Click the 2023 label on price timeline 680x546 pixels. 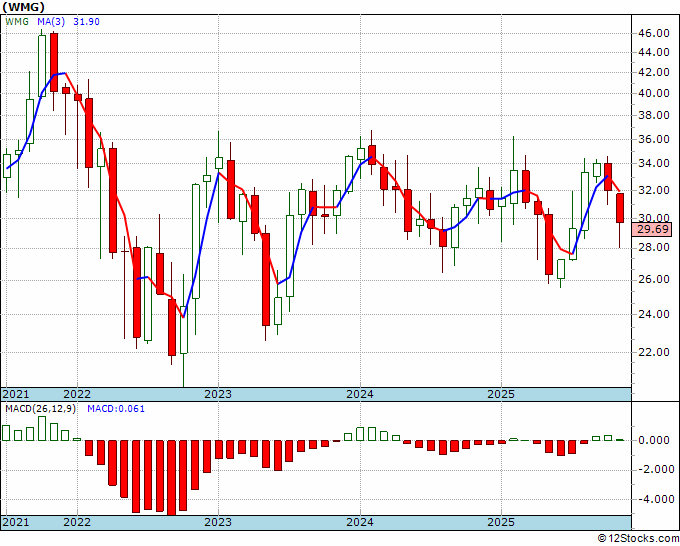(218, 394)
